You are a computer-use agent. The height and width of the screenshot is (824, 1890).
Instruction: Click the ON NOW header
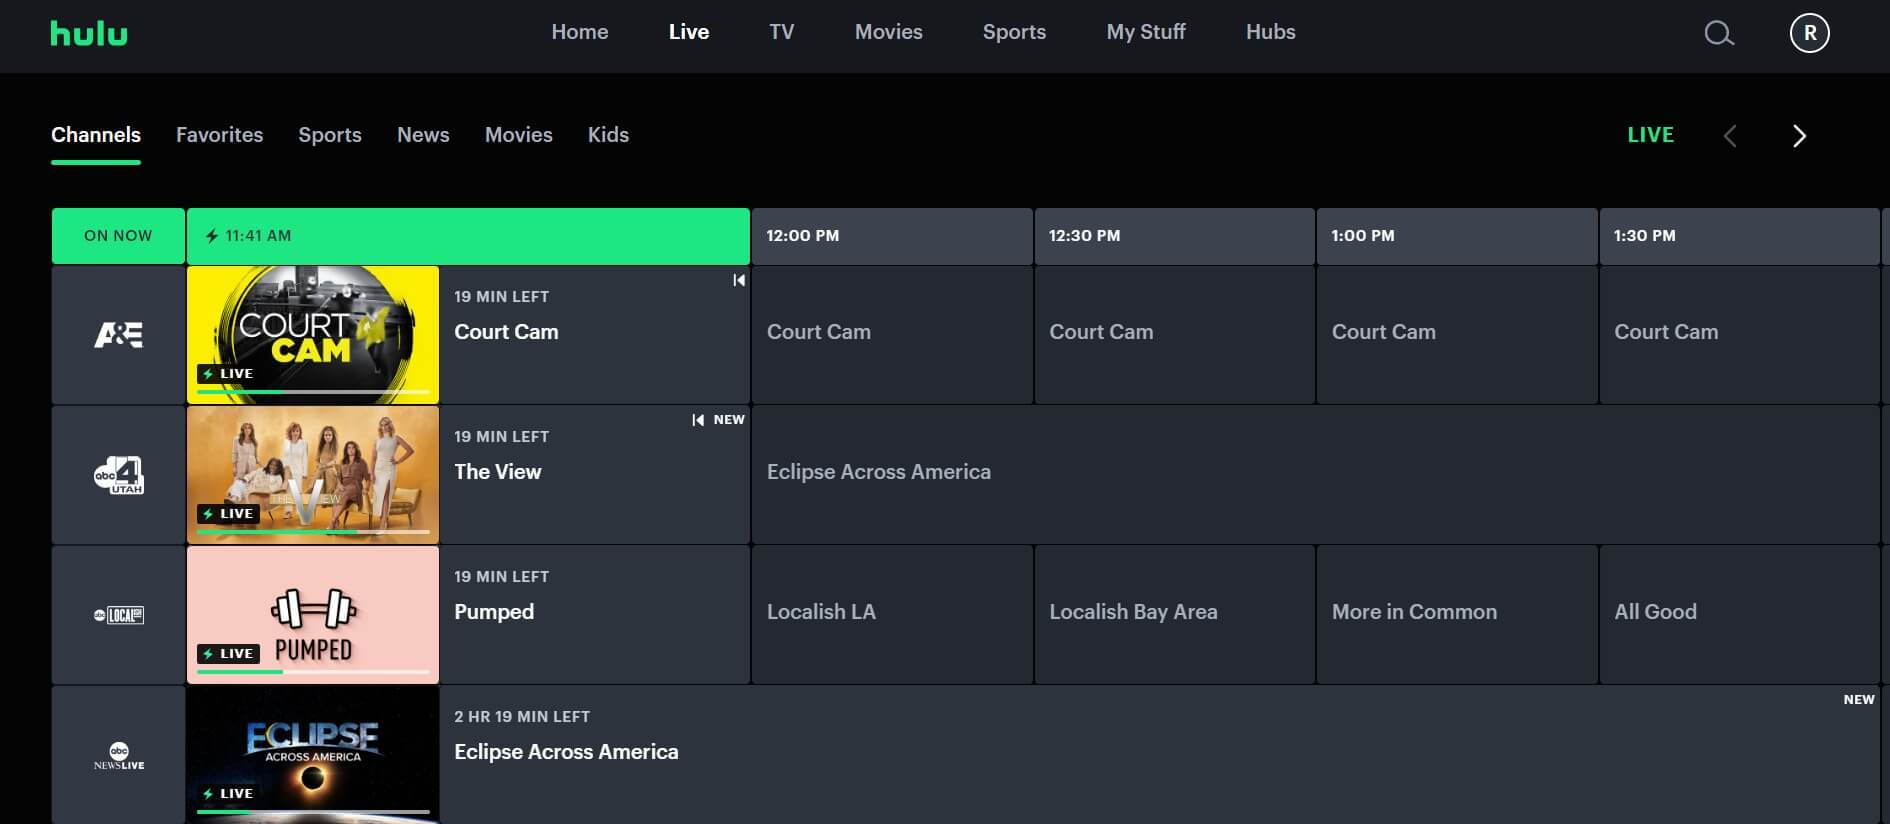click(118, 236)
